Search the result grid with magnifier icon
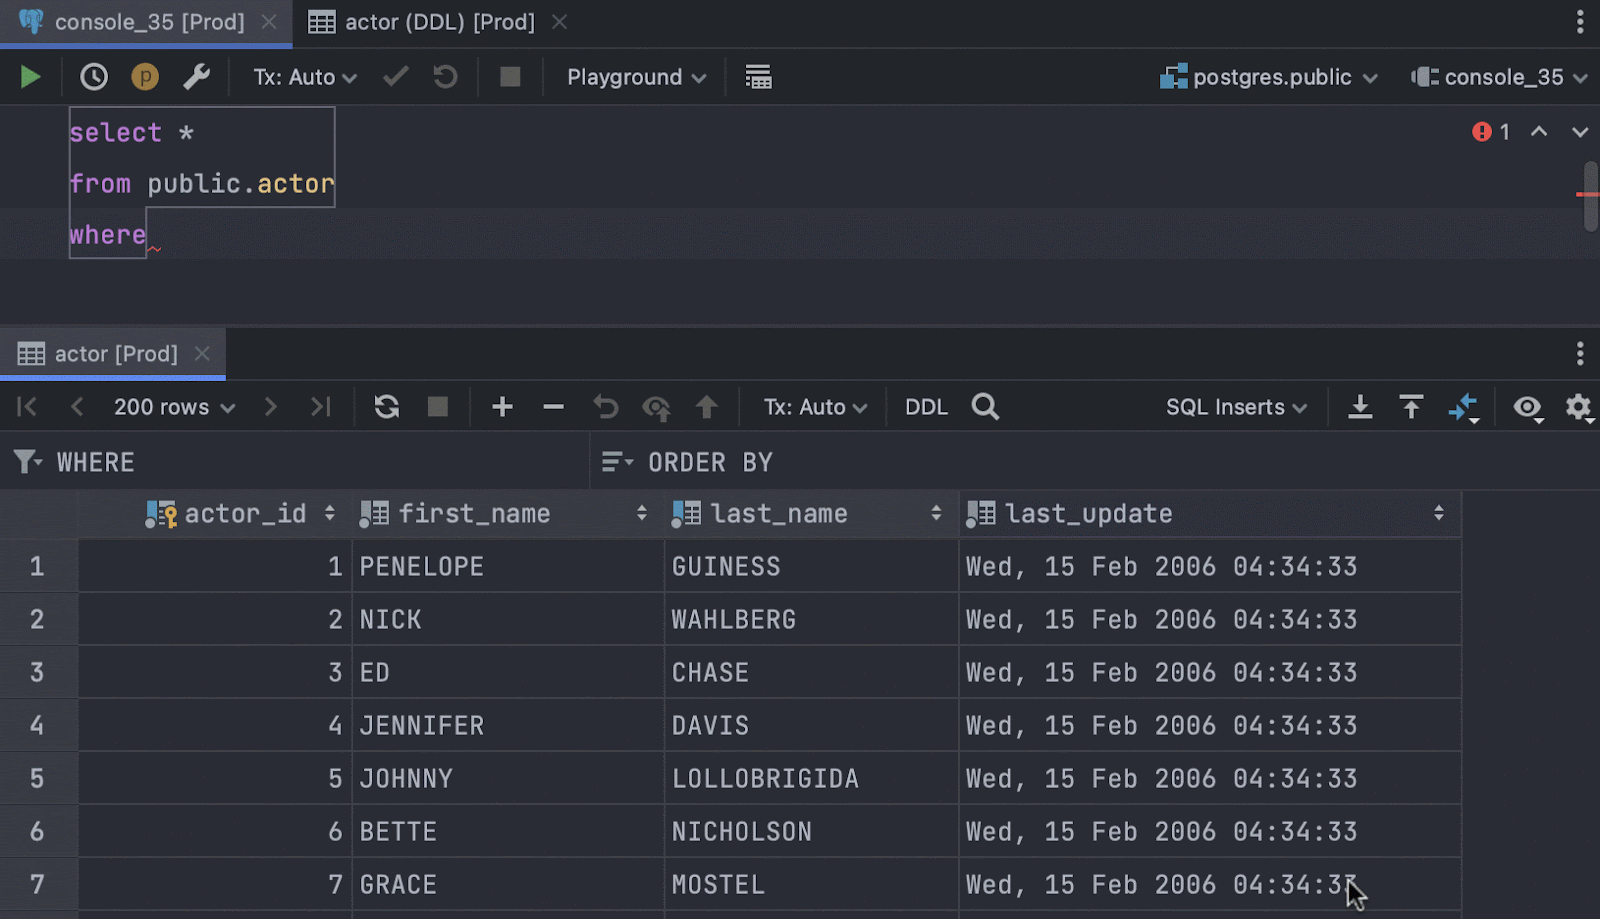Image resolution: width=1600 pixels, height=919 pixels. (985, 407)
